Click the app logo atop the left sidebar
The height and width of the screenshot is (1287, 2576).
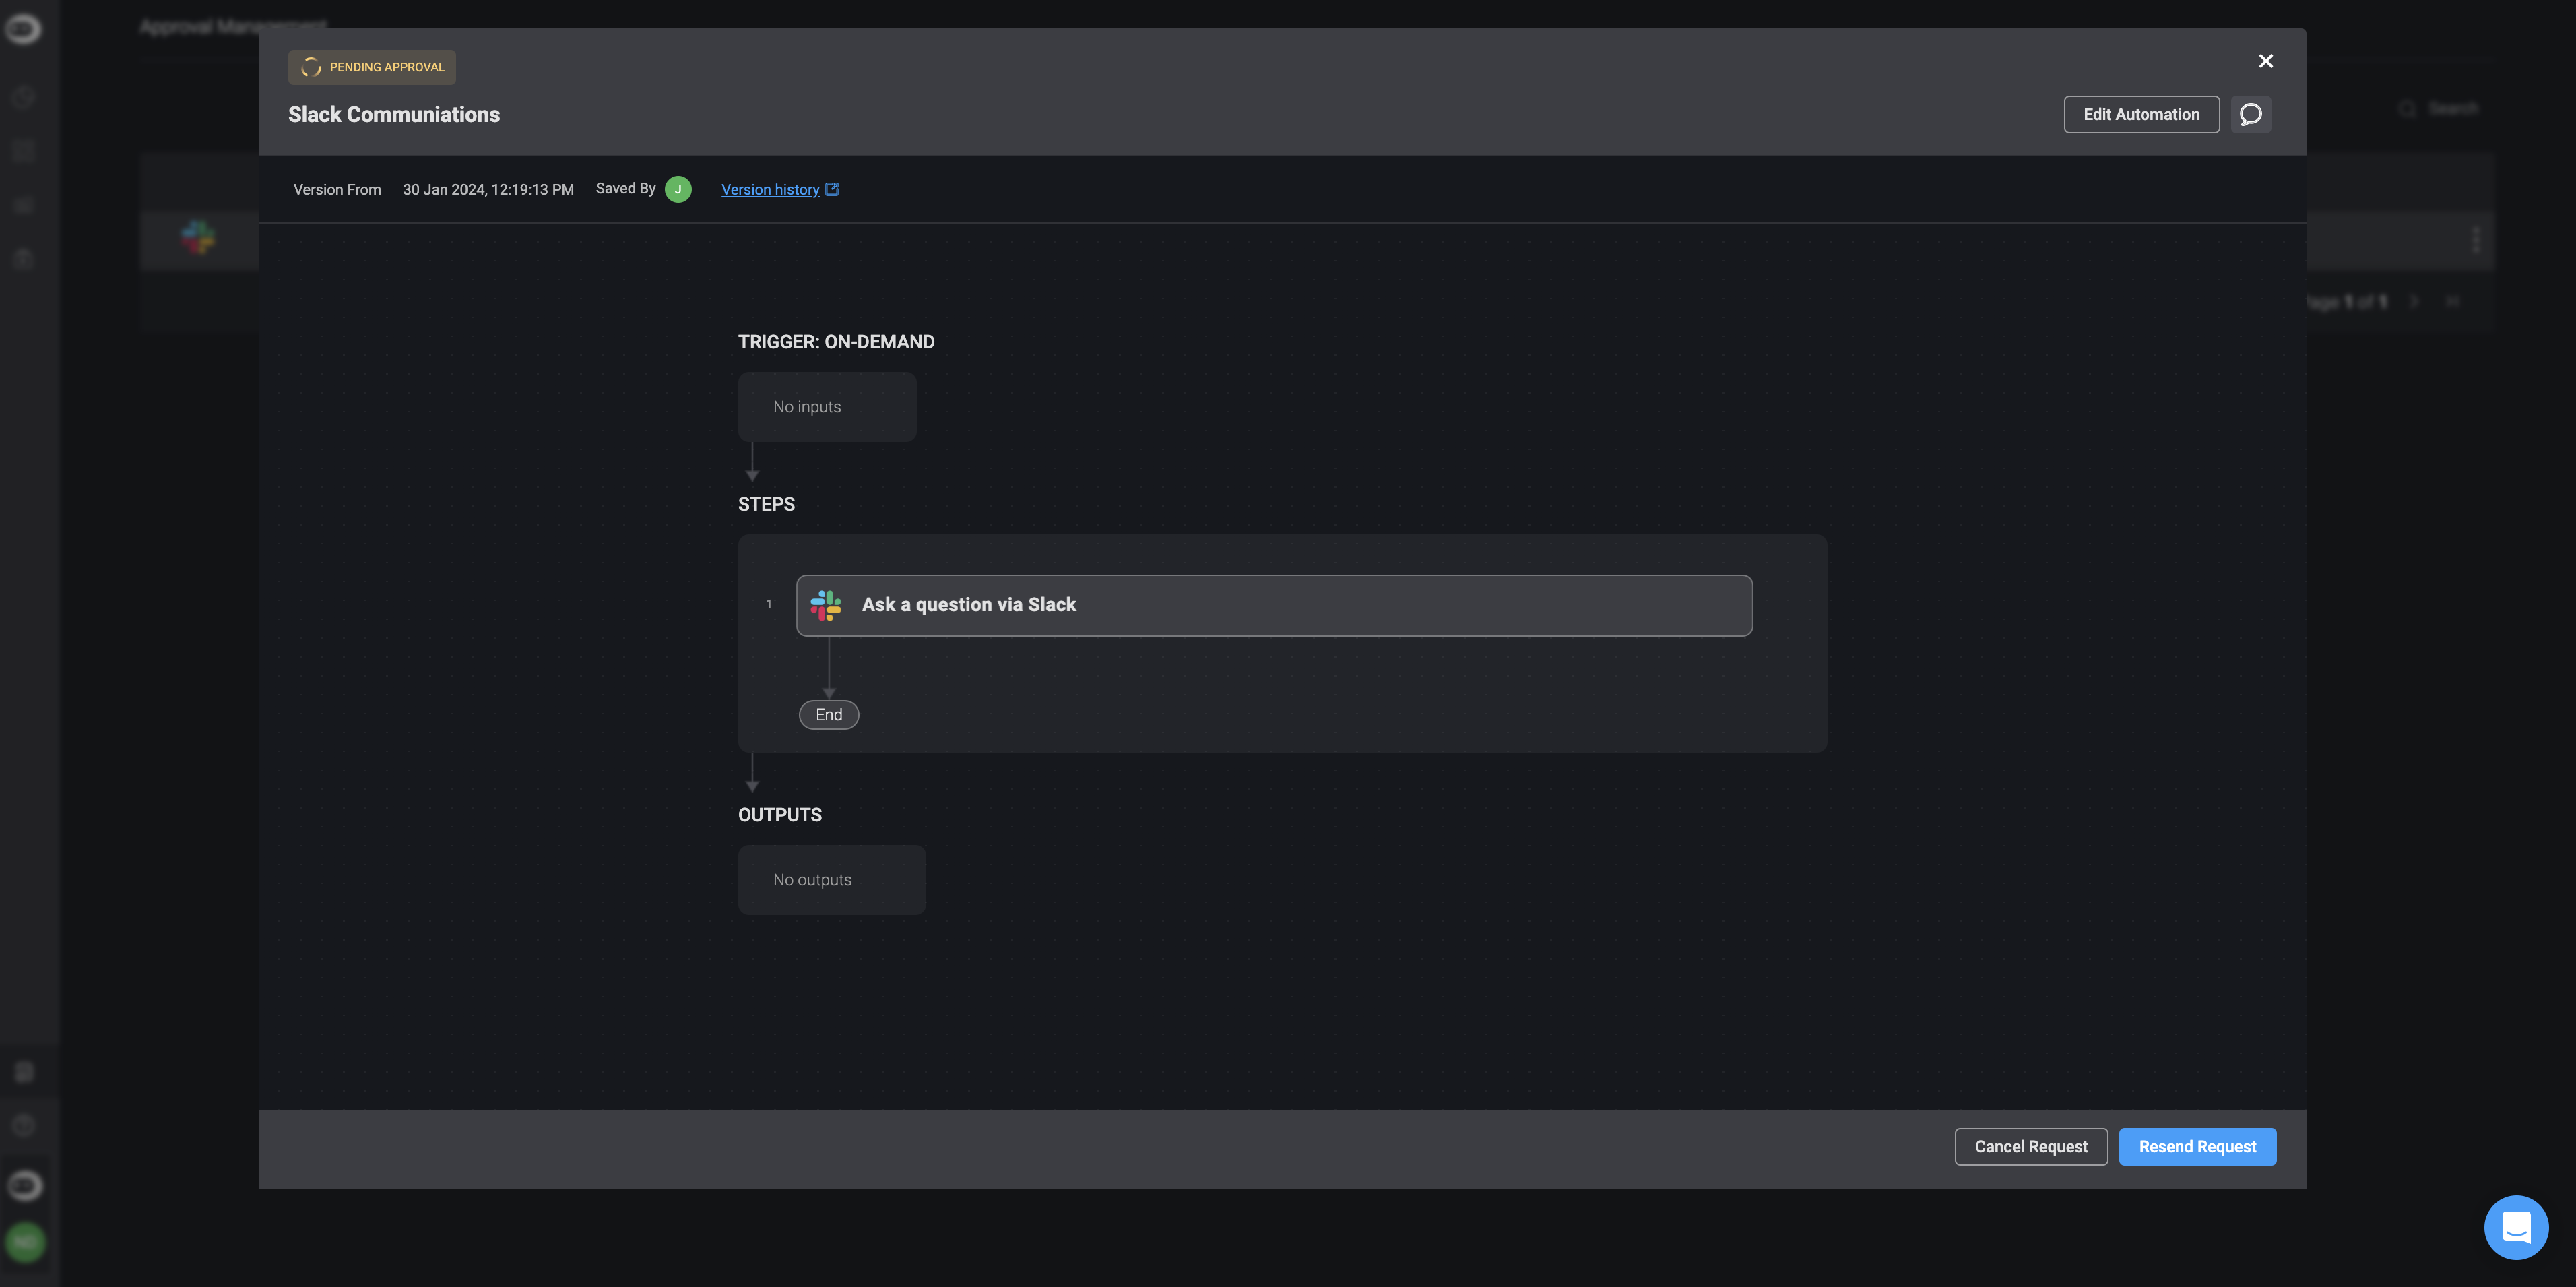pyautogui.click(x=24, y=29)
